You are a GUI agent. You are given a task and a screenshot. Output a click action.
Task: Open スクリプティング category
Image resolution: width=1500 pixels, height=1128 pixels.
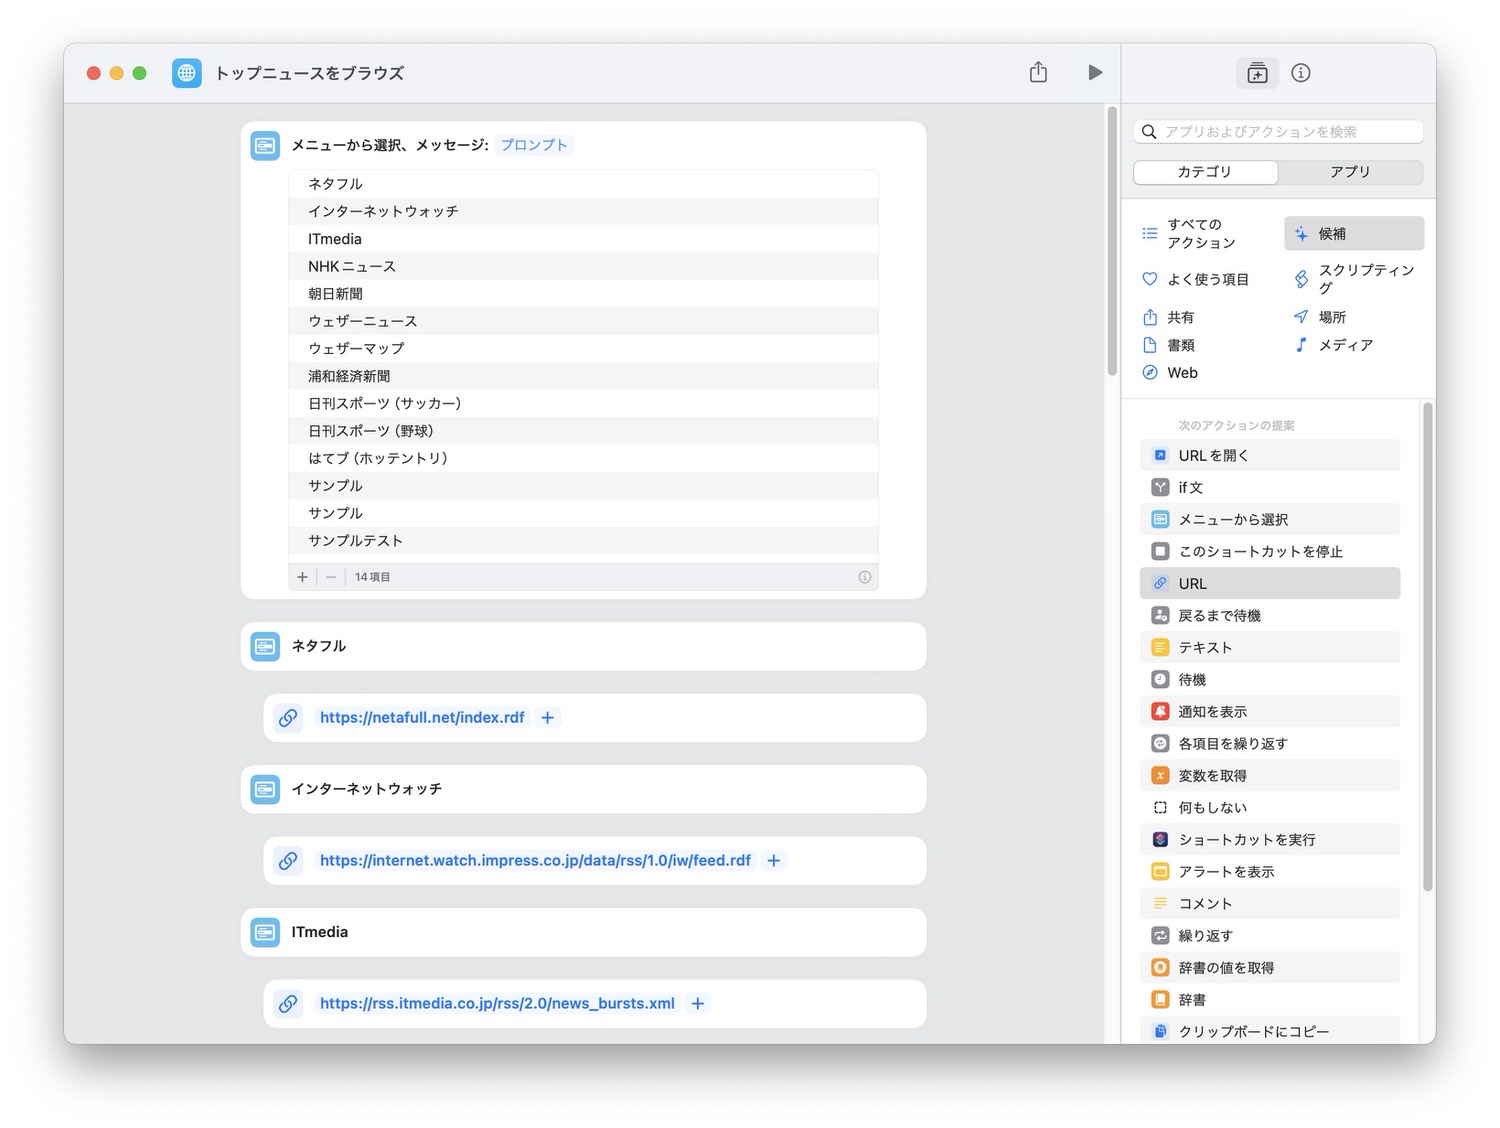coord(1354,279)
